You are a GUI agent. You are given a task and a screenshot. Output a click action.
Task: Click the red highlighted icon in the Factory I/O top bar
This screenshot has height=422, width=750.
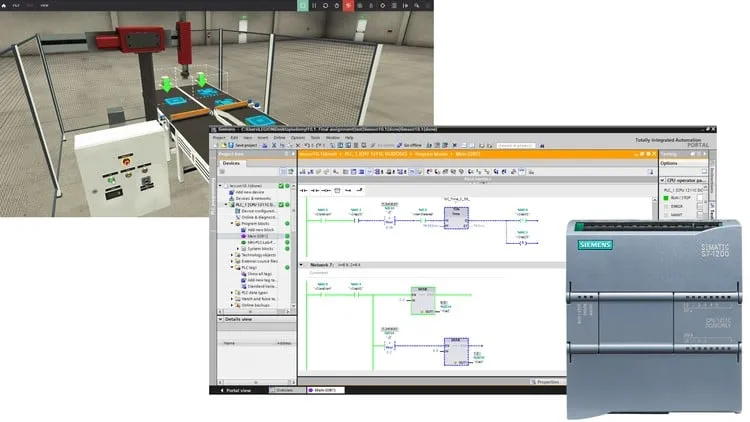point(348,5)
